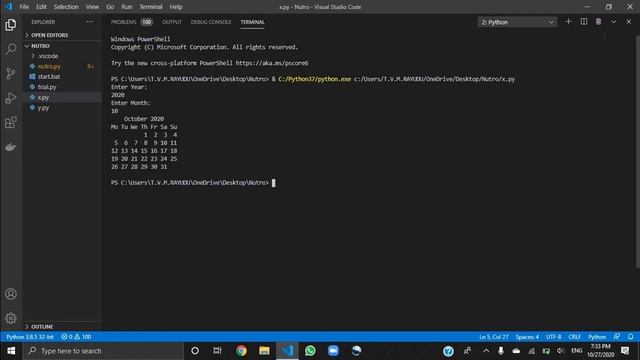Open the aka.ms/pscore6 link in terminal
The height and width of the screenshot is (360, 640).
click(272, 63)
